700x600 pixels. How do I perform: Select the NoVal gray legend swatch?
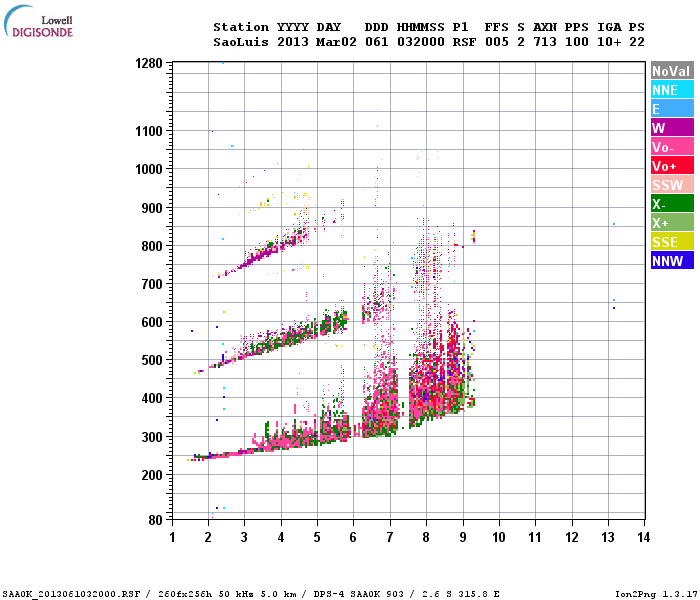(x=672, y=71)
